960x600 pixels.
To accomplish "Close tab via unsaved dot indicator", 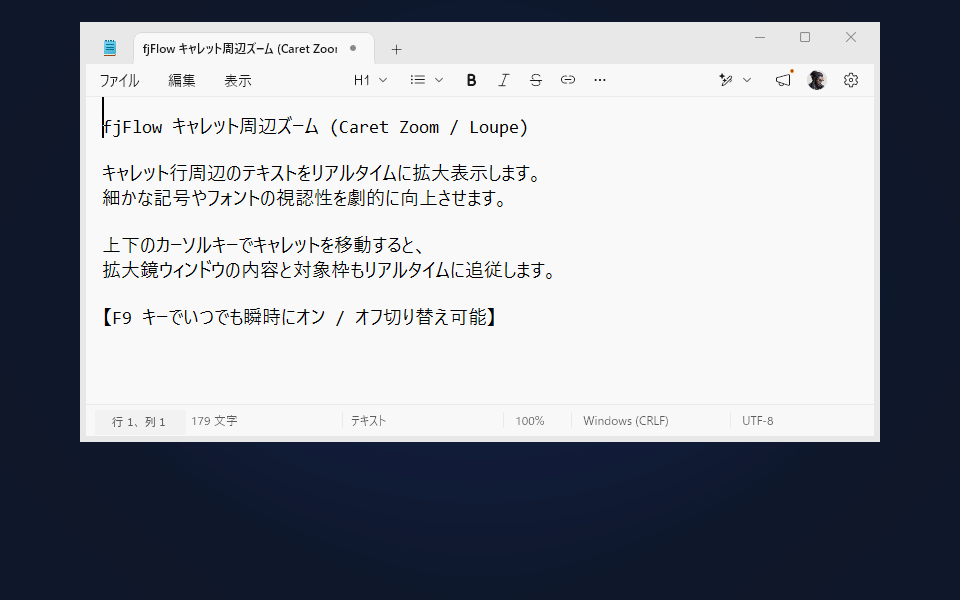I will [353, 48].
